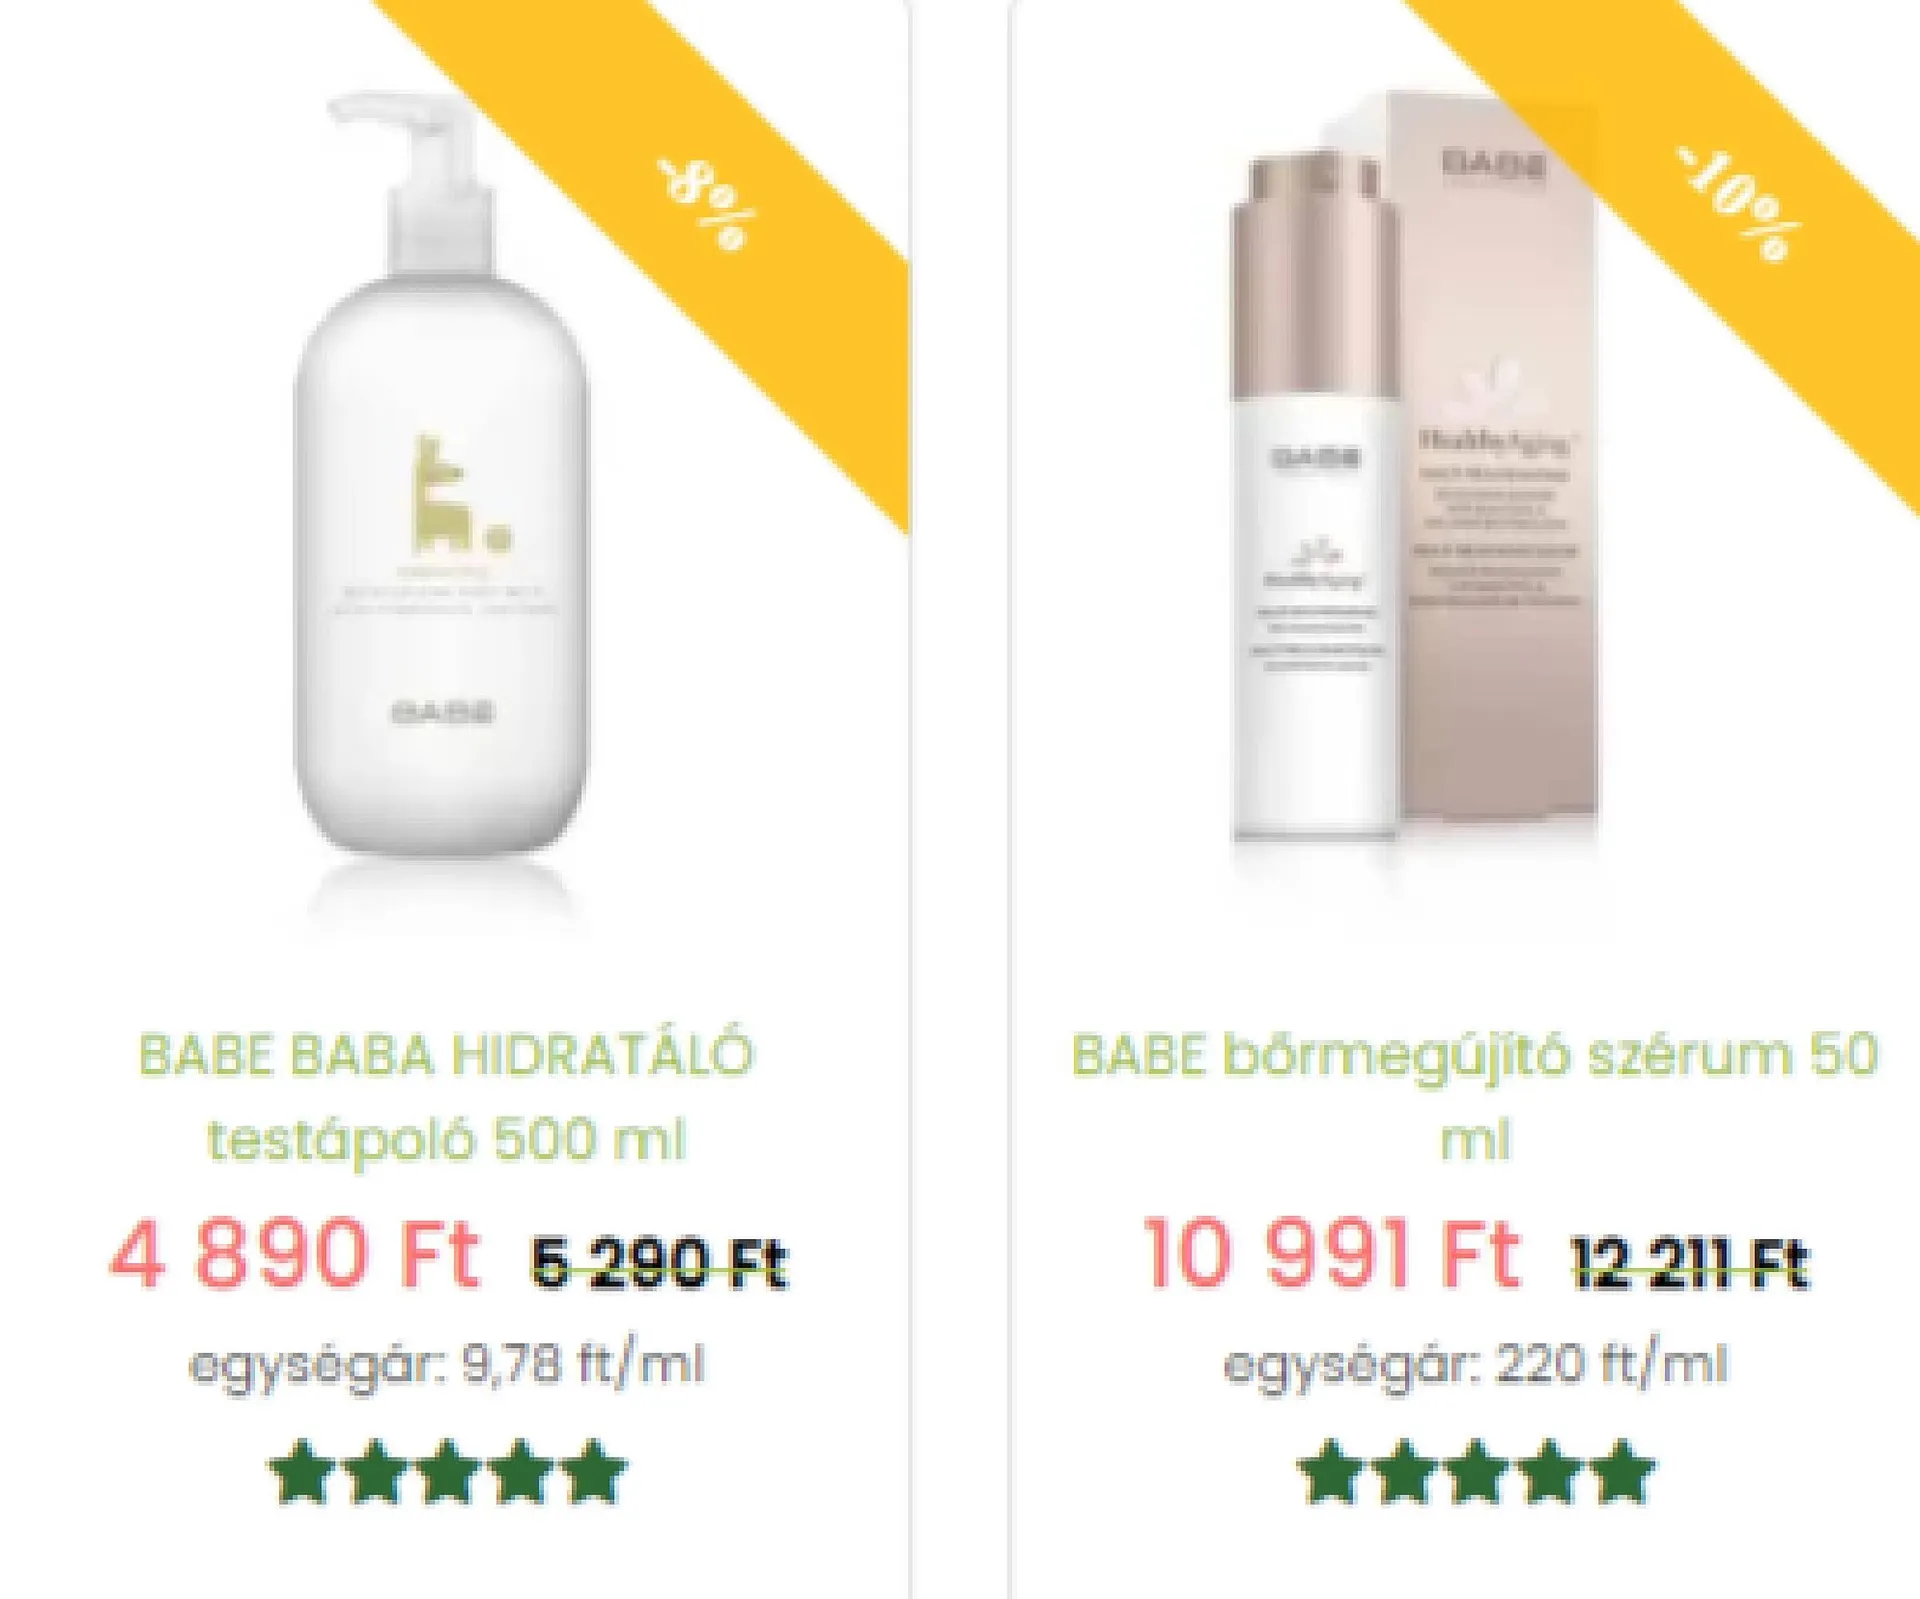This screenshot has height=1599, width=1920.
Task: Click the 4 890 Ft sale price
Action: 294,1252
